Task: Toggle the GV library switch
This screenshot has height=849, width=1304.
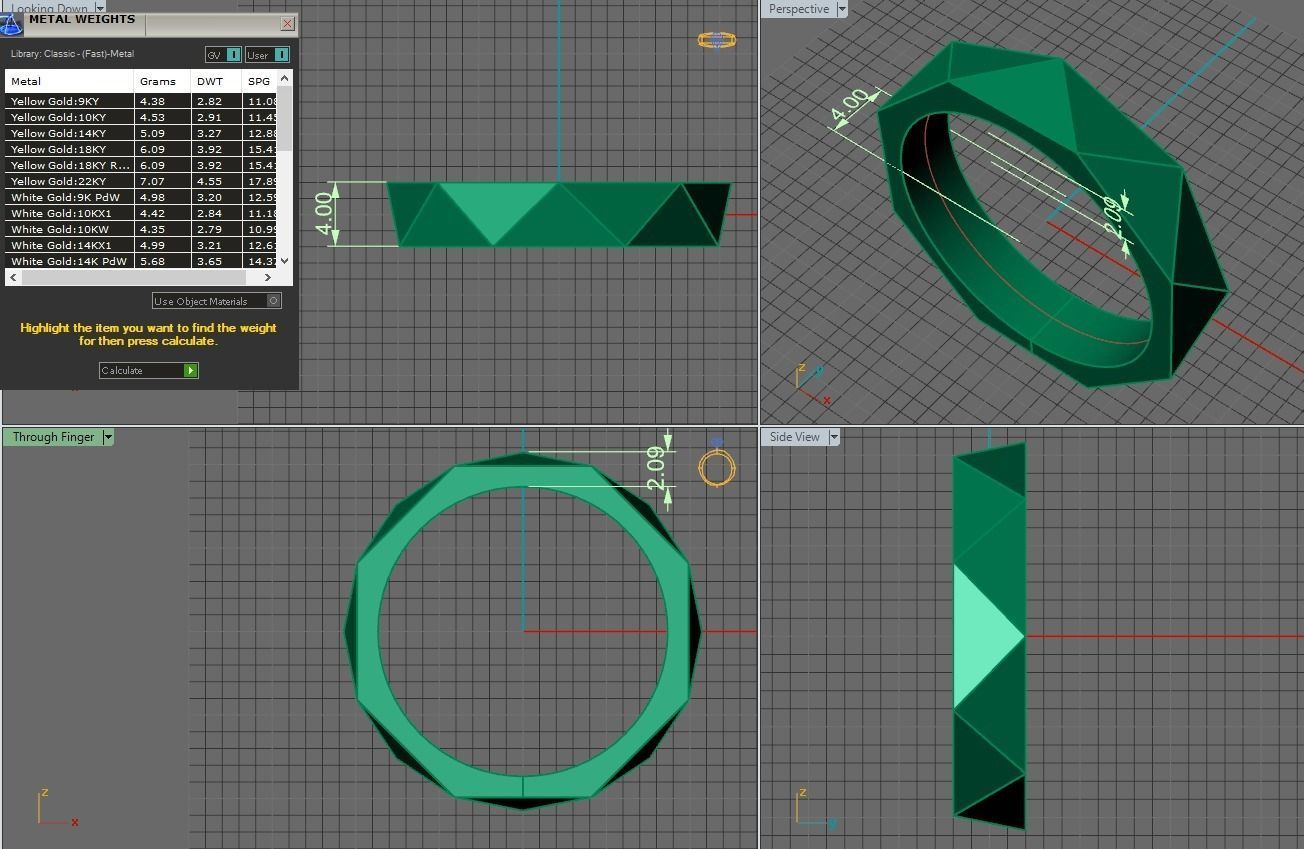Action: pos(223,55)
